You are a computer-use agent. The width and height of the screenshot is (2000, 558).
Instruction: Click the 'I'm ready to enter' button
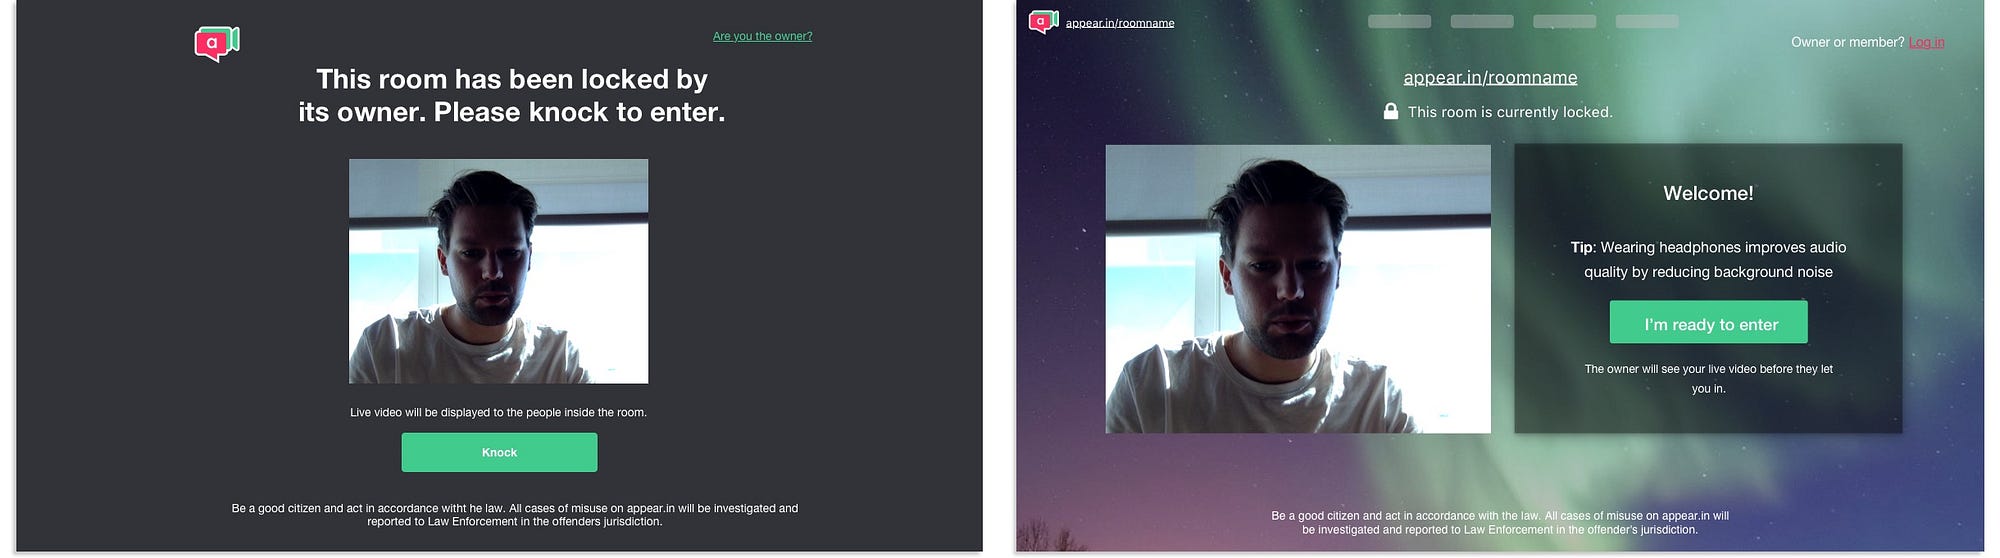point(1708,322)
